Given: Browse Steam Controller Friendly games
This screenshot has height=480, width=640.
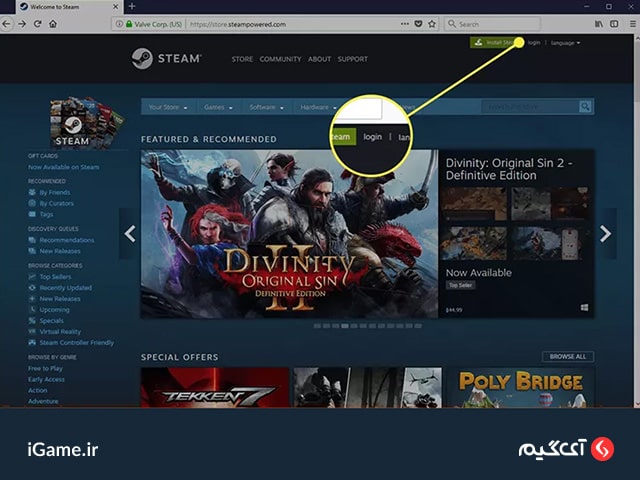Looking at the screenshot, I should point(77,343).
